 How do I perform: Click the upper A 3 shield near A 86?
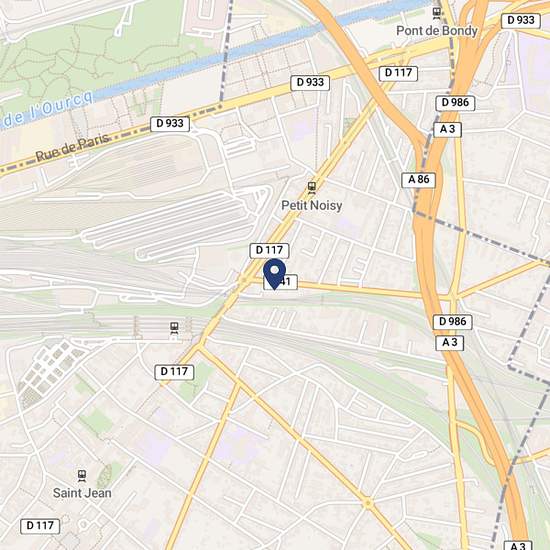[x=447, y=129]
